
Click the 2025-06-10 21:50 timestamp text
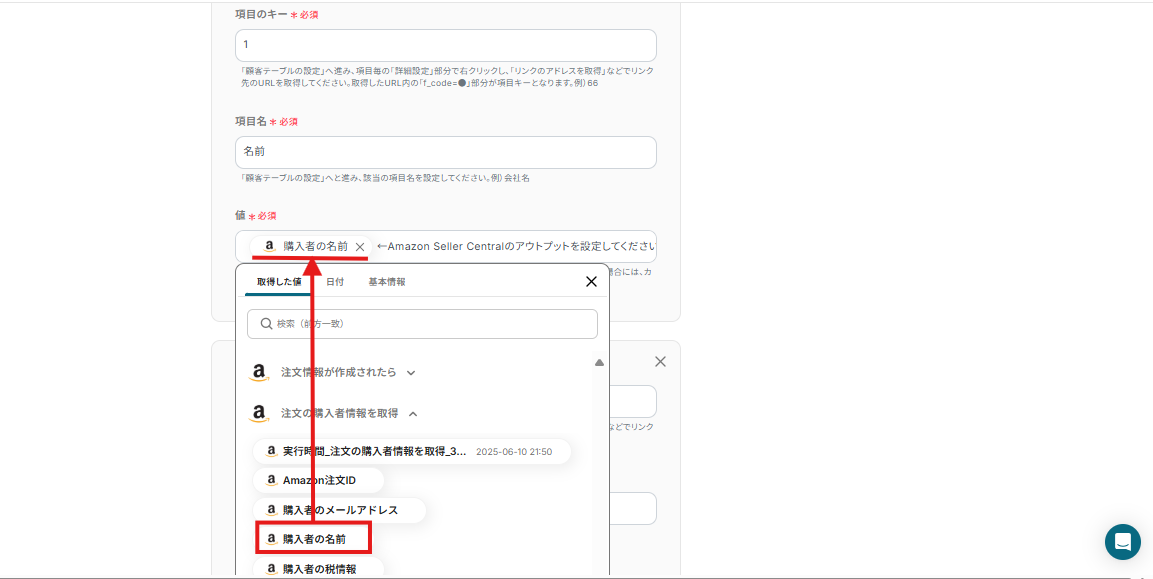(x=514, y=452)
